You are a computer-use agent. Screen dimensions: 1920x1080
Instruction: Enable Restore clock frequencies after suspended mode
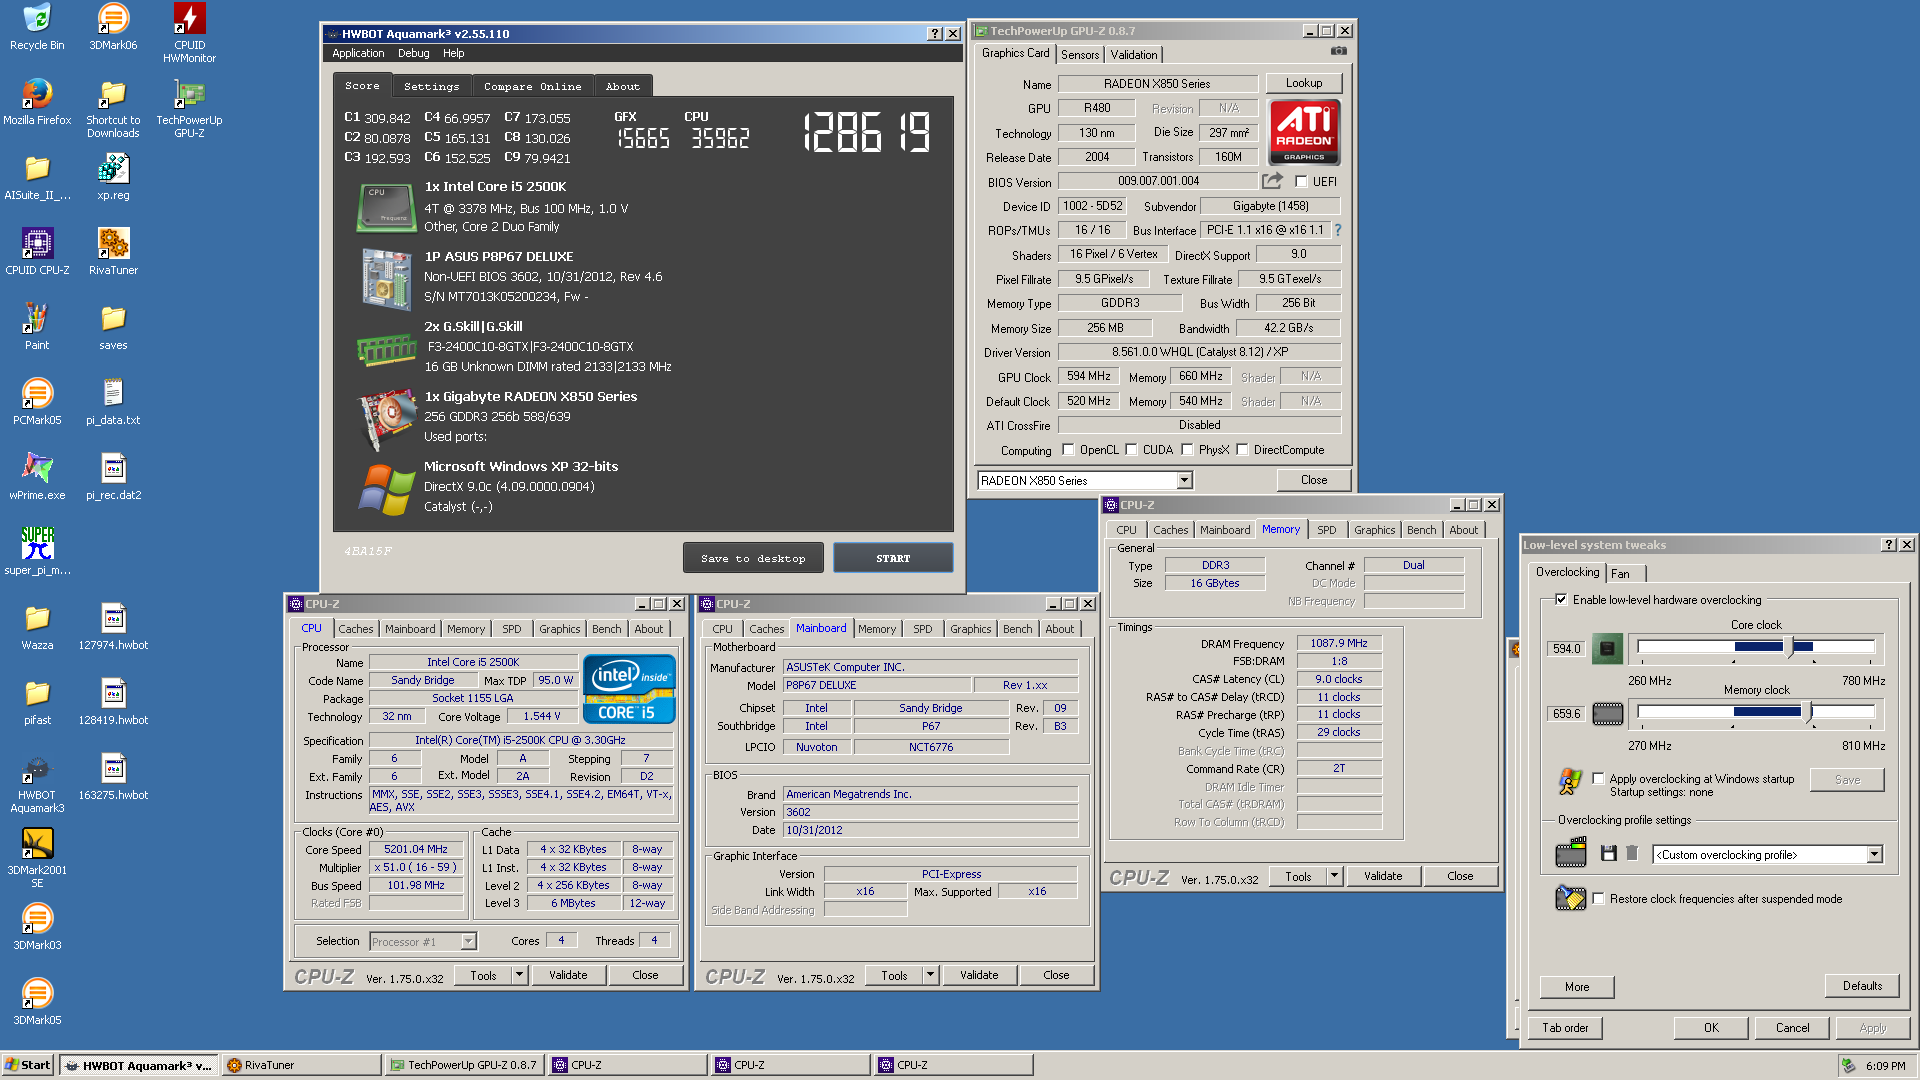click(1598, 898)
